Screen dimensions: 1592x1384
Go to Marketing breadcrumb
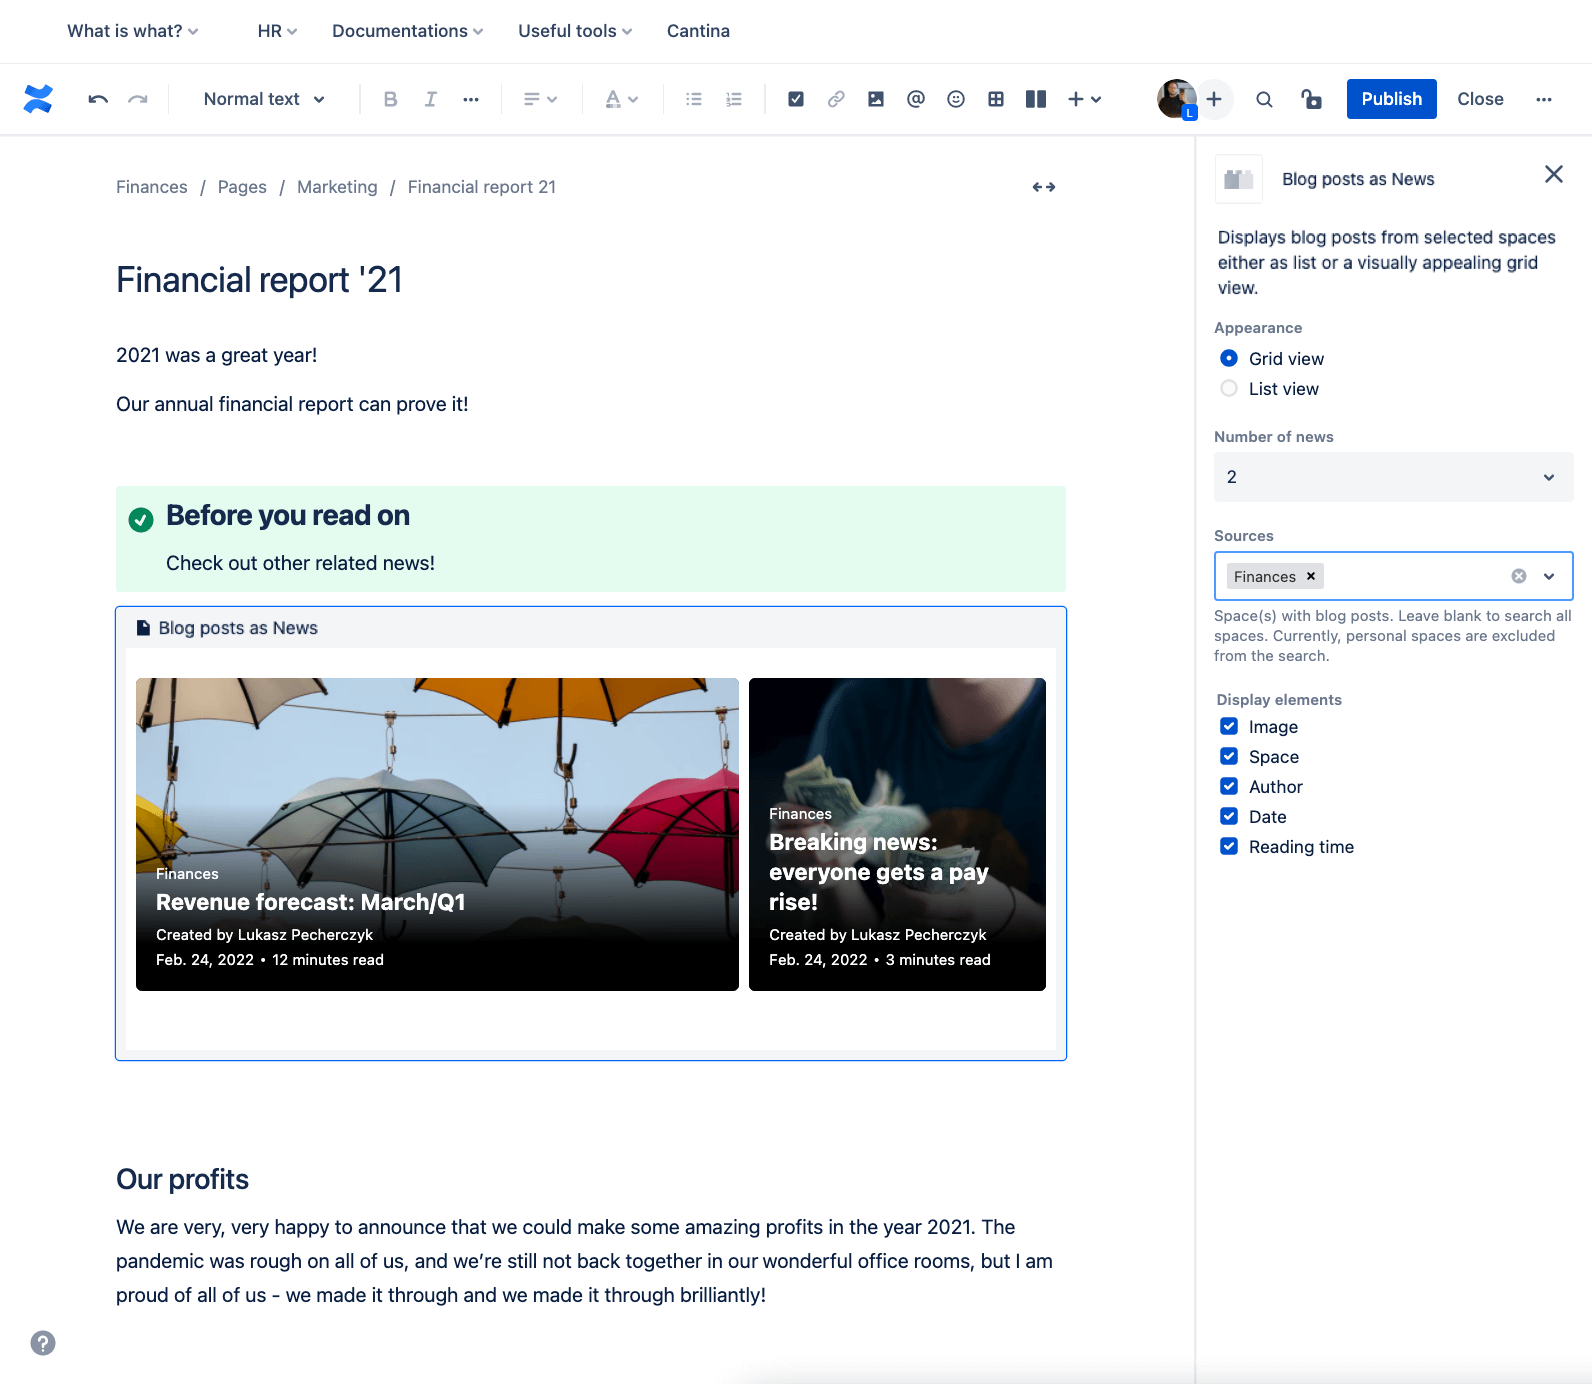point(337,187)
